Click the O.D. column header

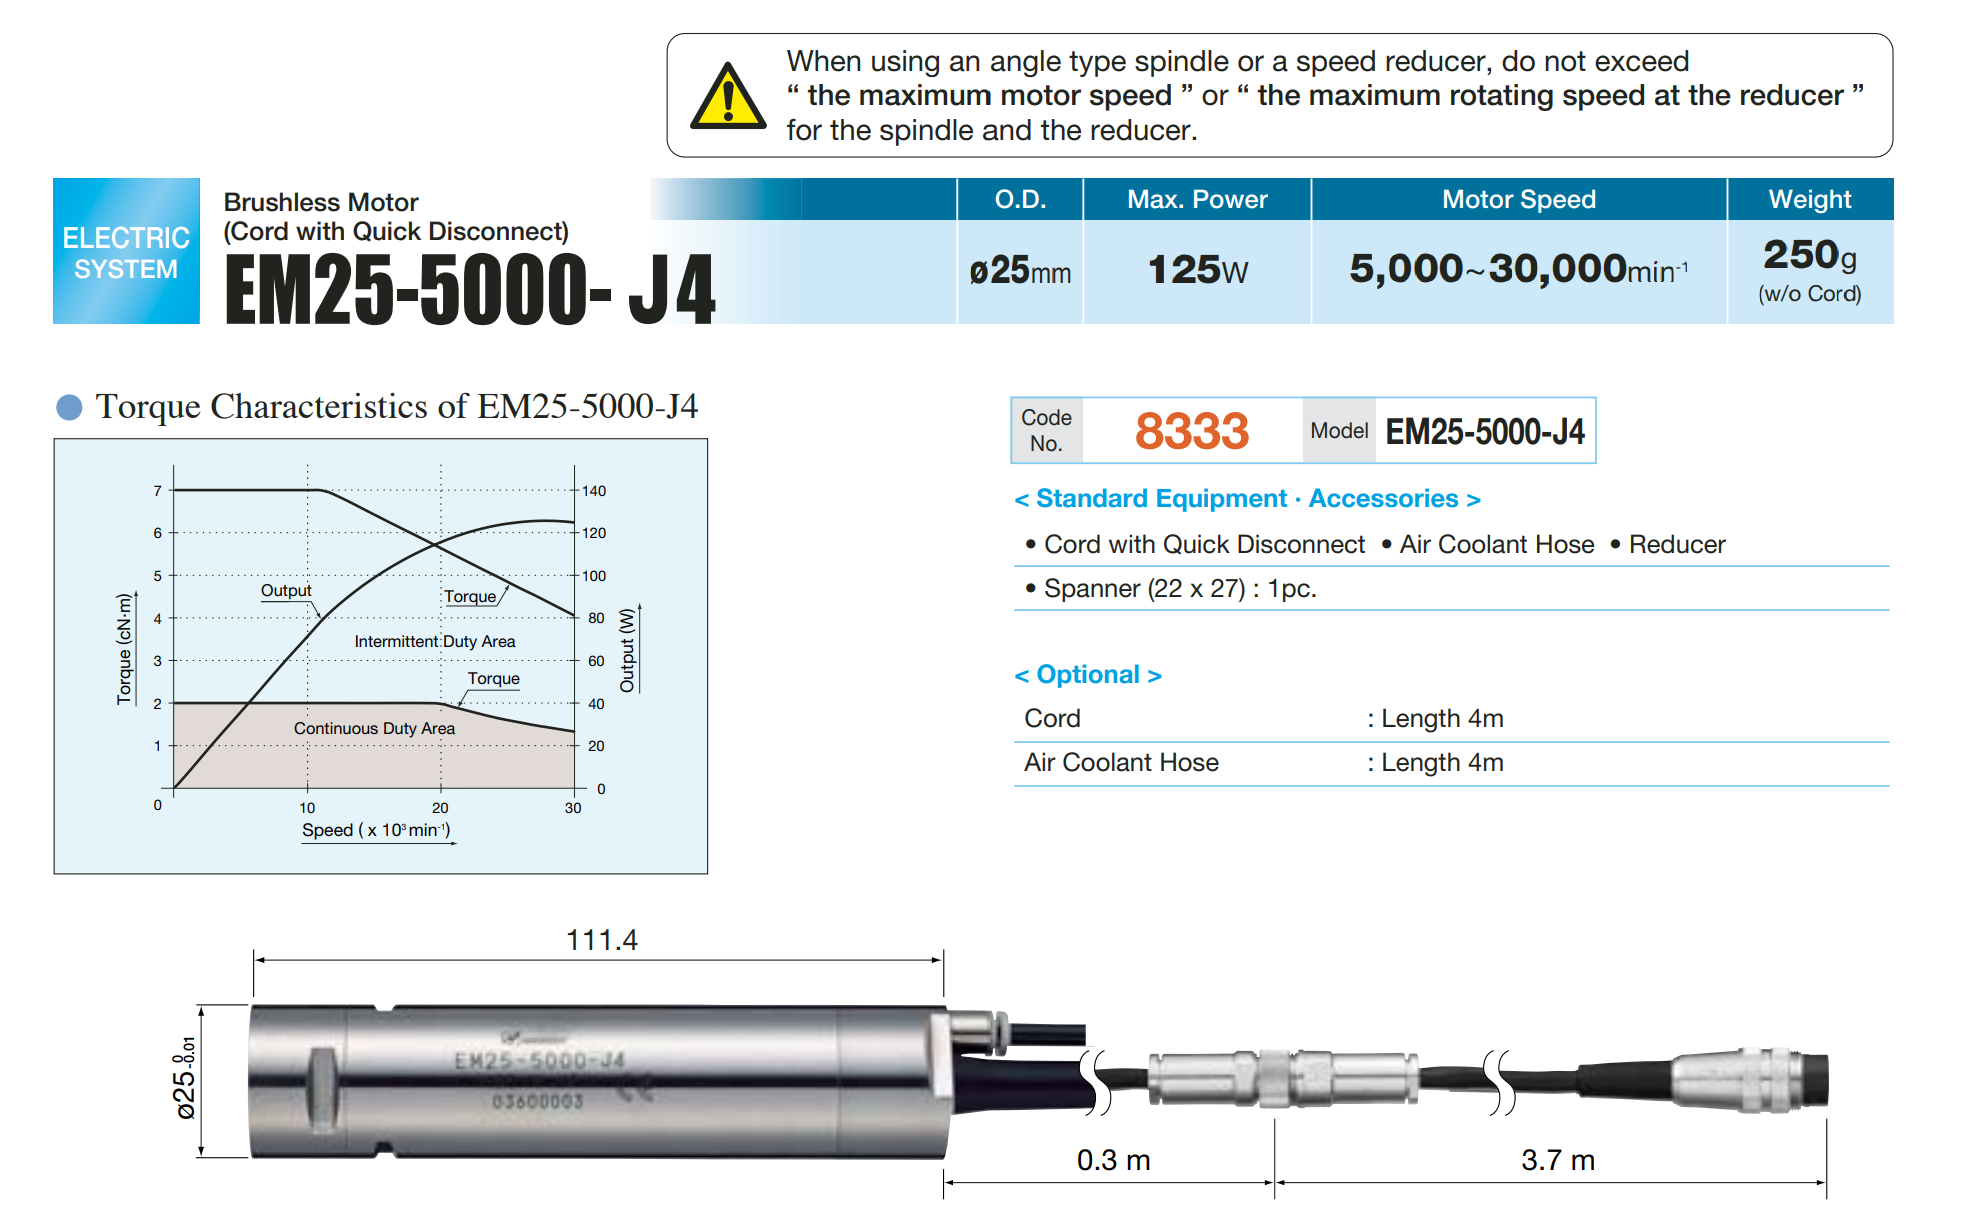1020,199
